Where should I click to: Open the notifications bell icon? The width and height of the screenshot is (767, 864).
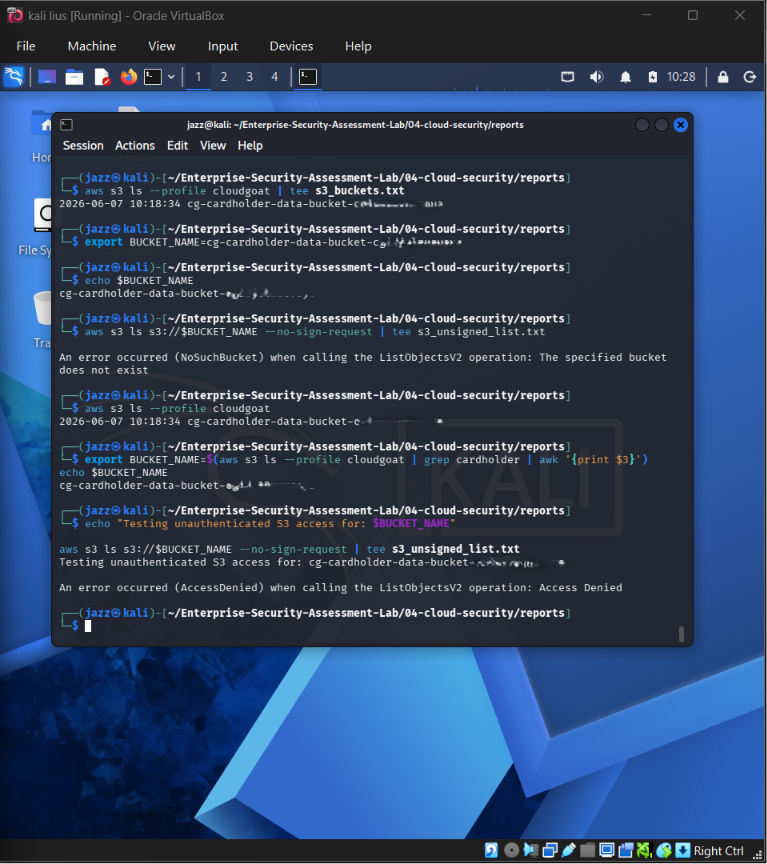click(x=625, y=77)
